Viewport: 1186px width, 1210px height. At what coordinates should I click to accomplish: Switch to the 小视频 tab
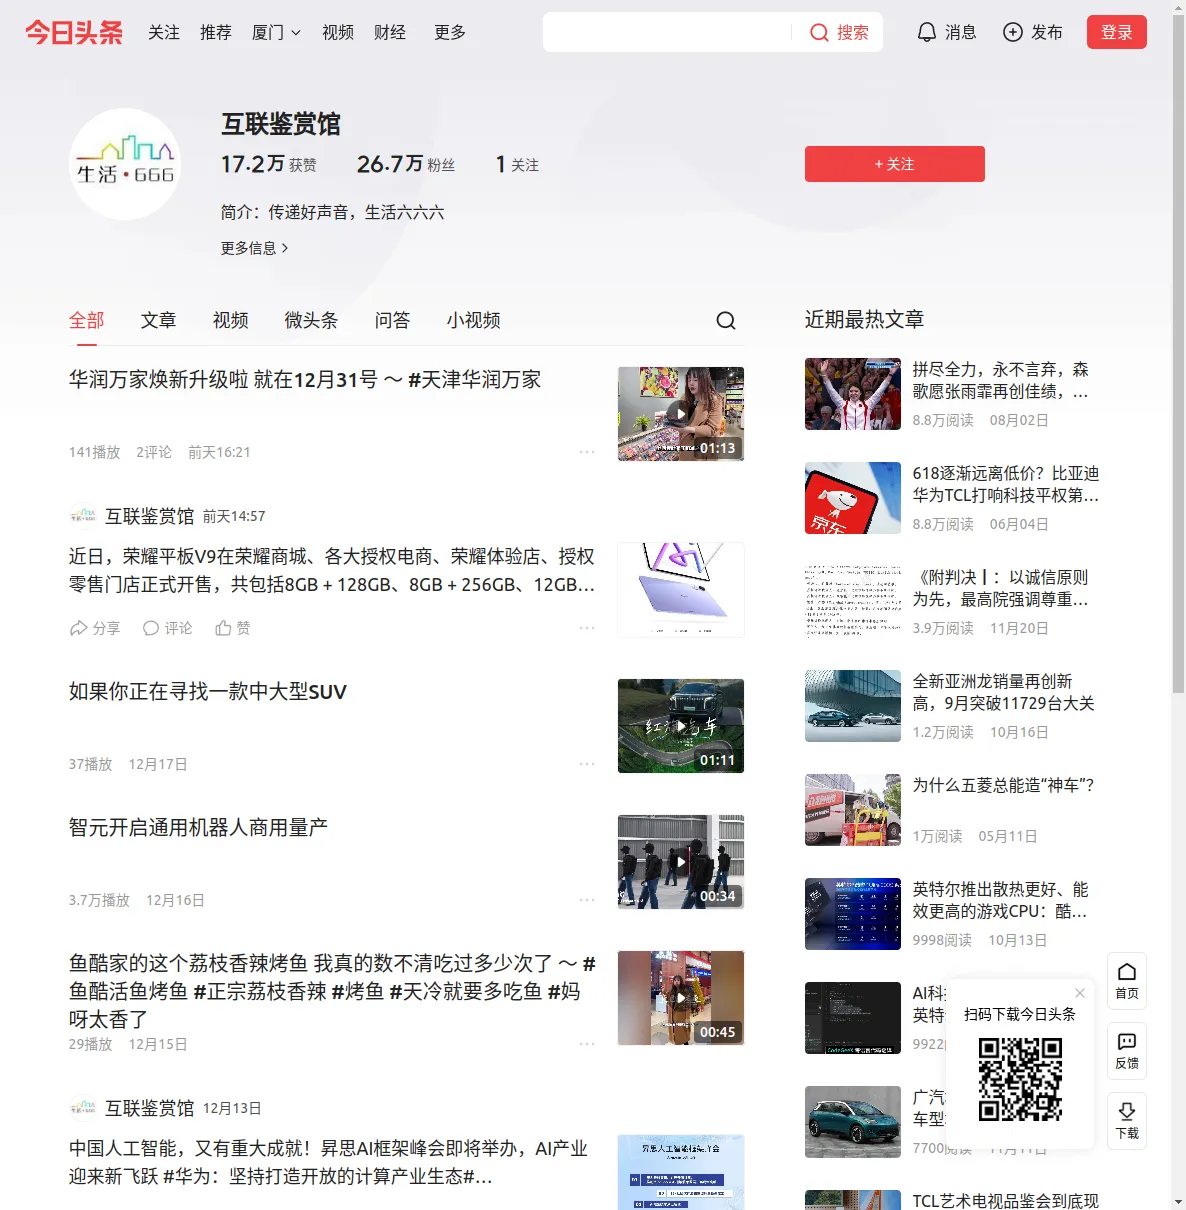(474, 320)
